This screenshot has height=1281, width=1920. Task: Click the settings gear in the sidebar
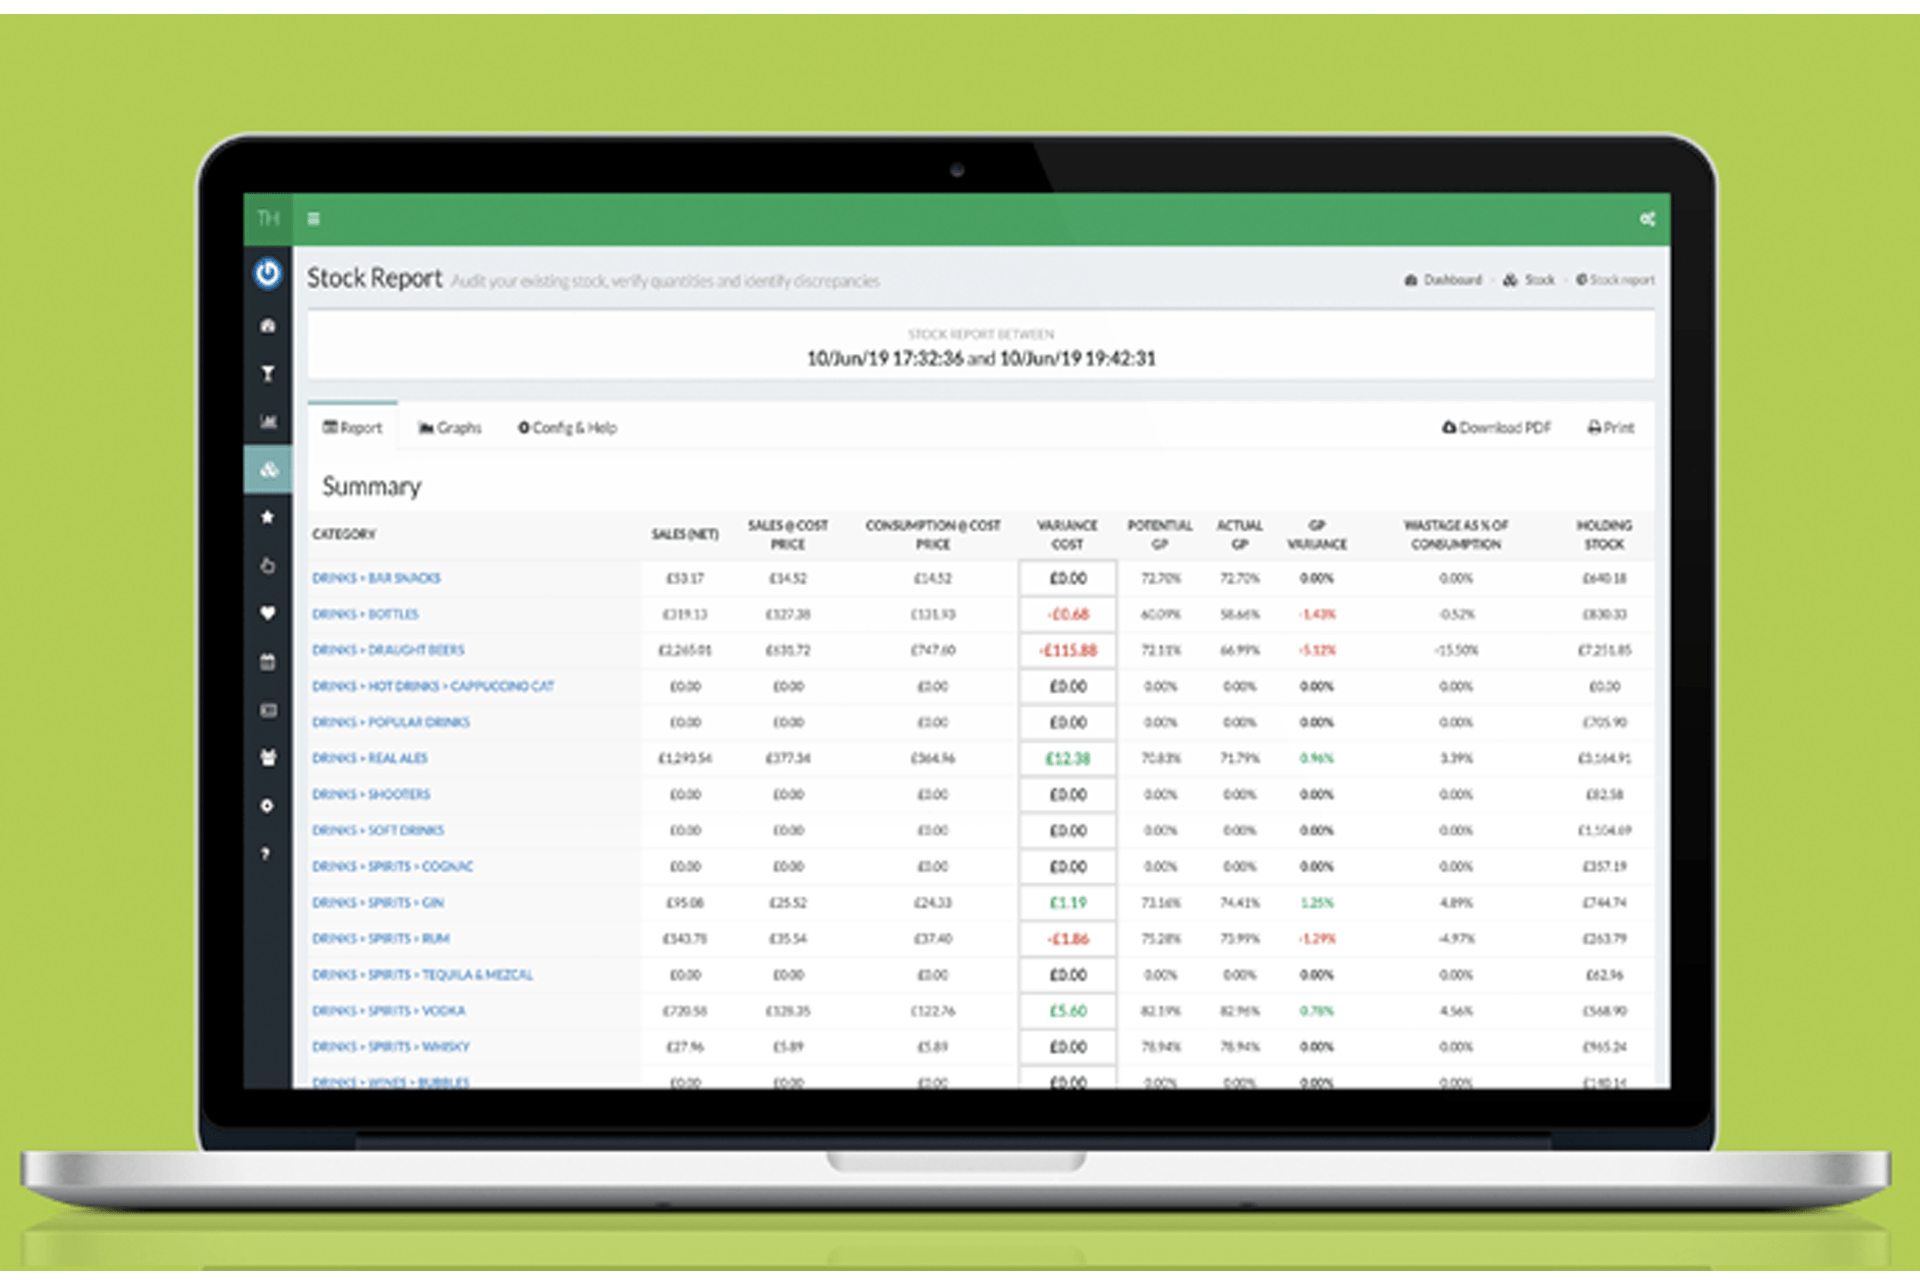click(267, 806)
